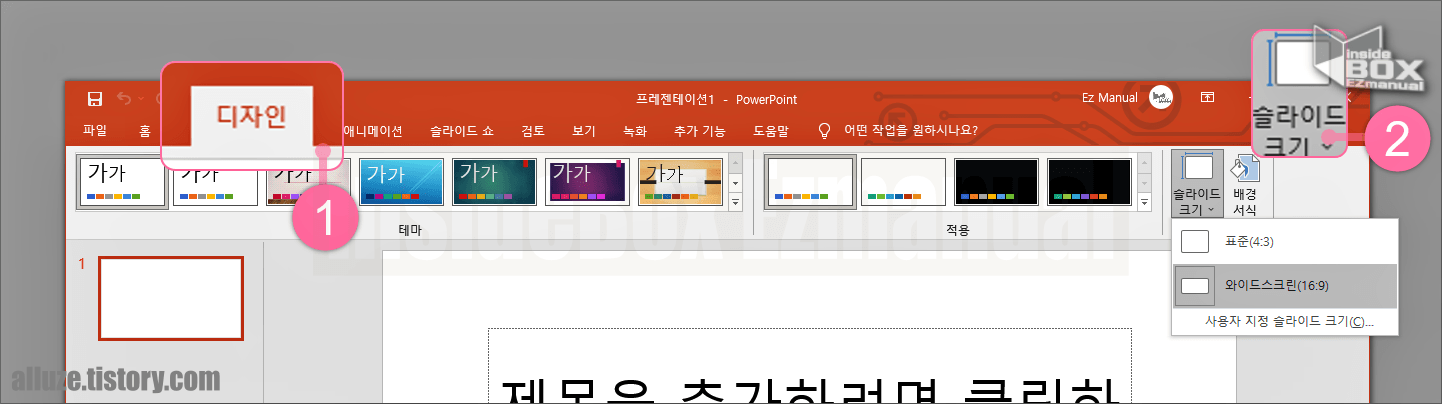Open the 녹화 tab
Image resolution: width=1442 pixels, height=404 pixels.
click(635, 130)
